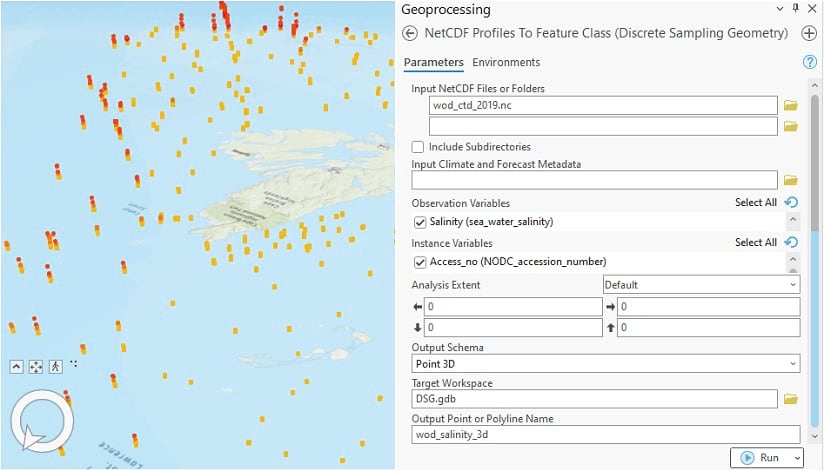Click the navigator first-person walk icon
Viewport: 824px width, 470px height.
(56, 367)
